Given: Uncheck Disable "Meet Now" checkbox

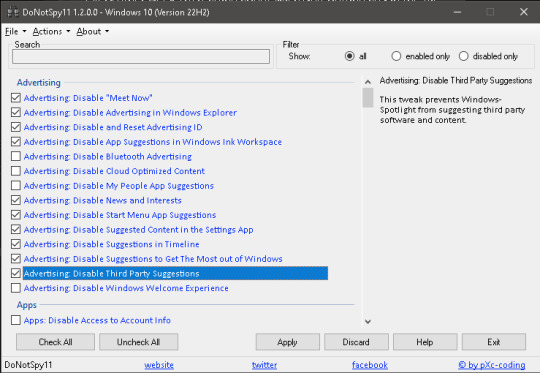Looking at the screenshot, I should [x=16, y=98].
